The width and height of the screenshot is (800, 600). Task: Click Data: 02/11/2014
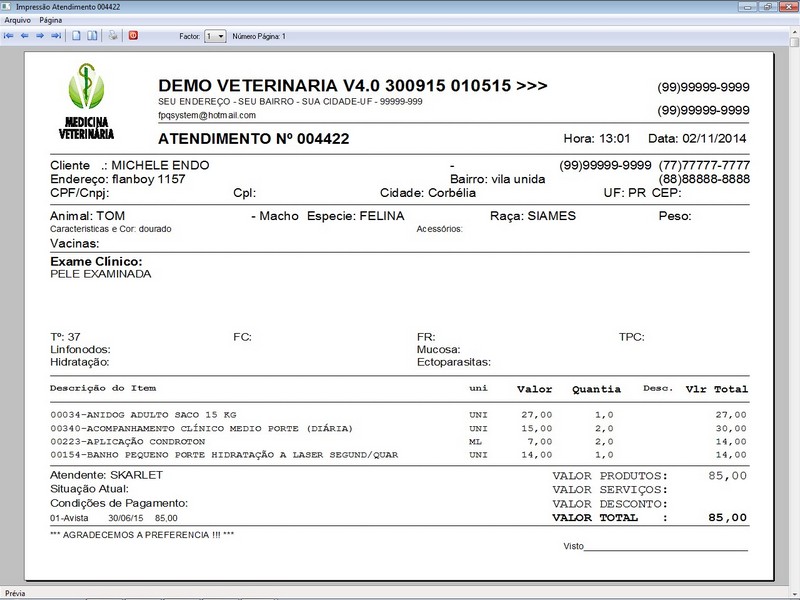[697, 138]
